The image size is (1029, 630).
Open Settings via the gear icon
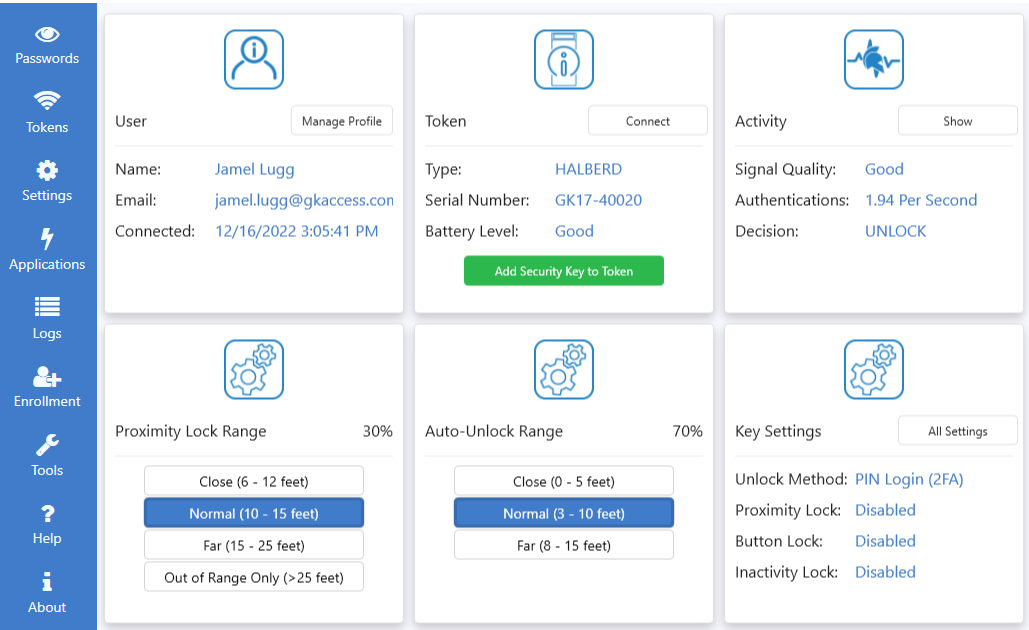(47, 168)
